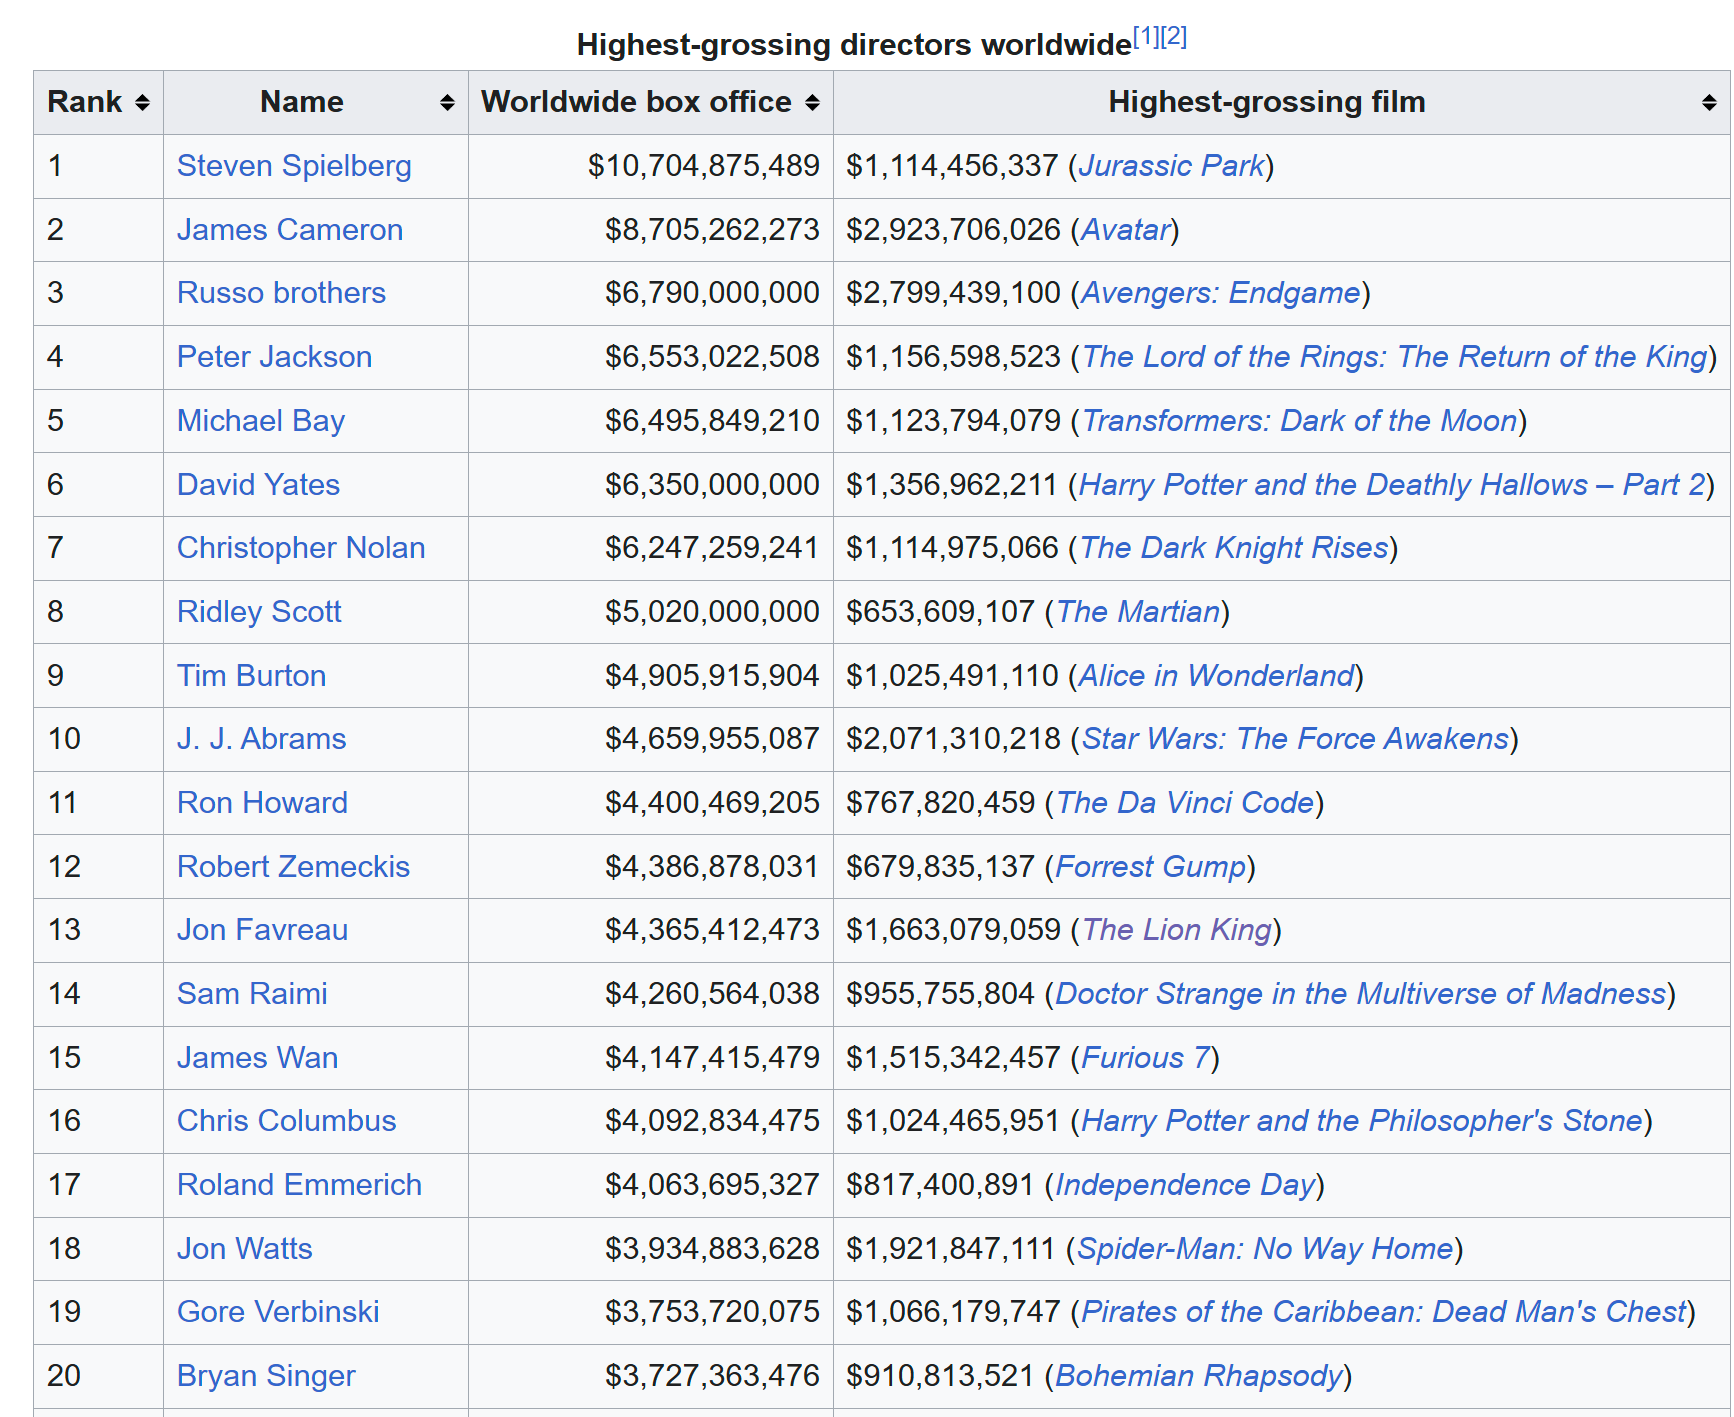Select the $10,704,875,489 box office cell
Screen dimensions: 1734x1417
pos(651,166)
